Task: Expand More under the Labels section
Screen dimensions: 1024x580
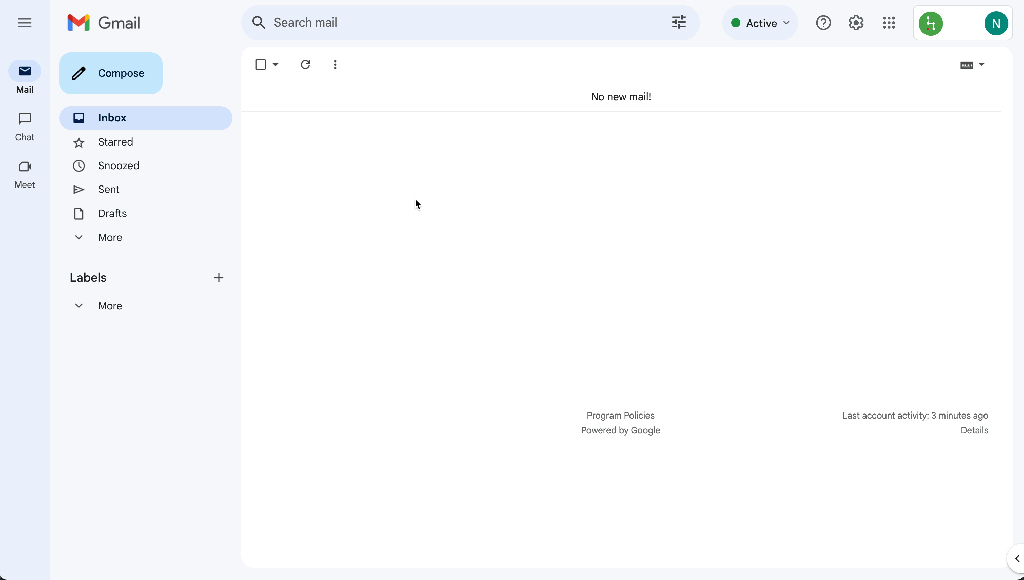Action: pos(110,306)
